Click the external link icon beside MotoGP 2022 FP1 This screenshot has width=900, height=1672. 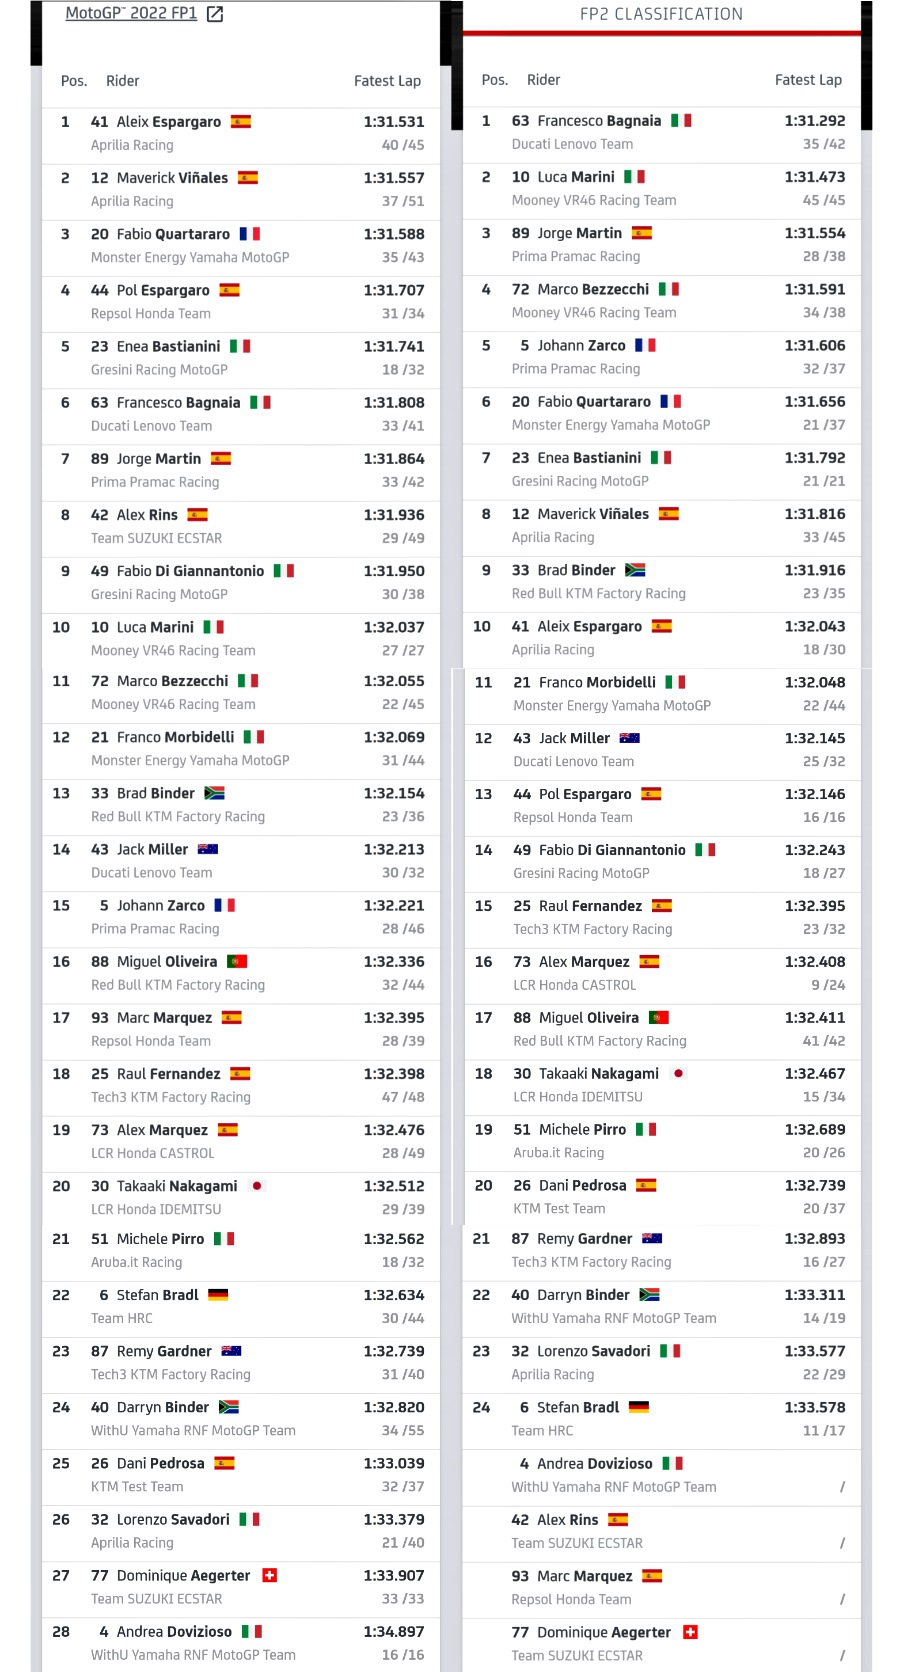click(215, 14)
